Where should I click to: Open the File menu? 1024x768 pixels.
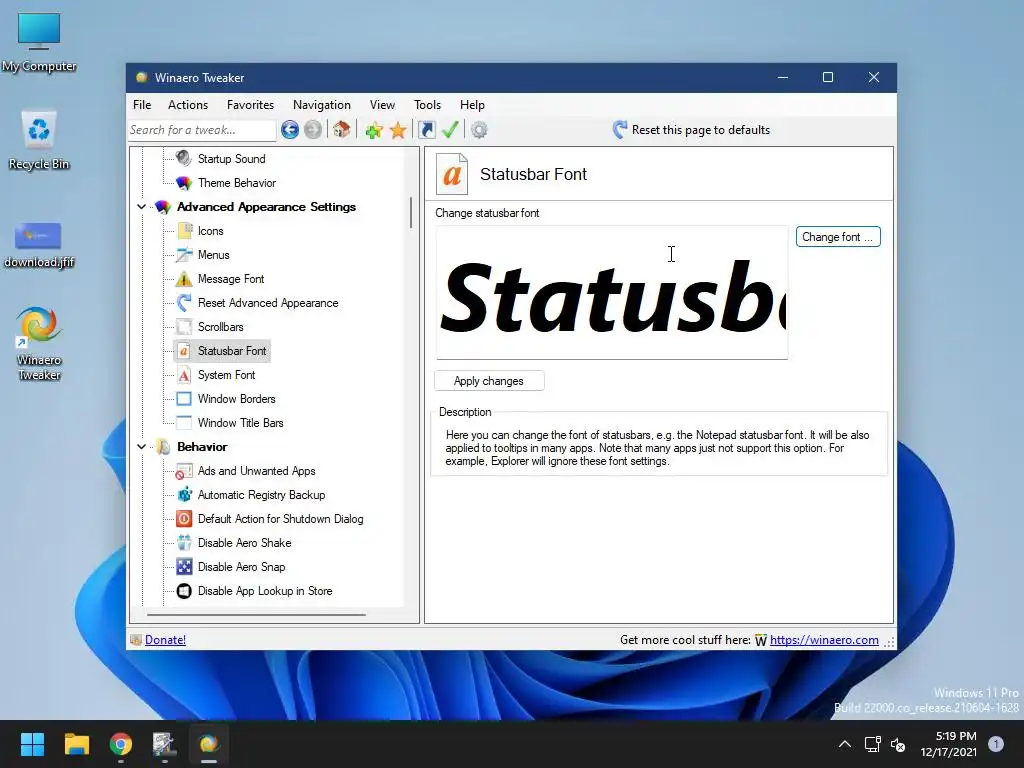coord(142,104)
